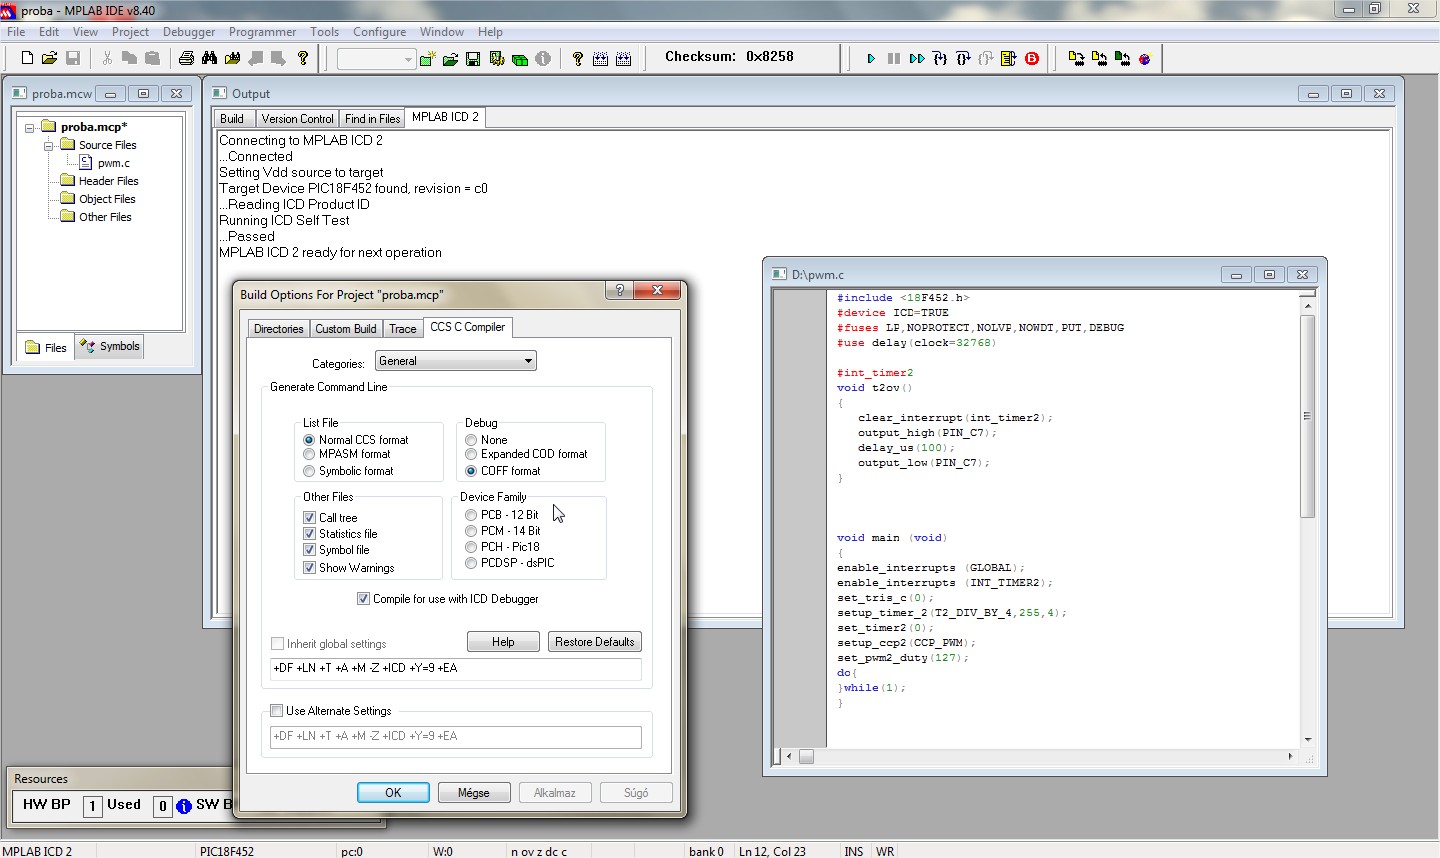
Task: Click the Print icon in the toolbar
Action: [186, 58]
